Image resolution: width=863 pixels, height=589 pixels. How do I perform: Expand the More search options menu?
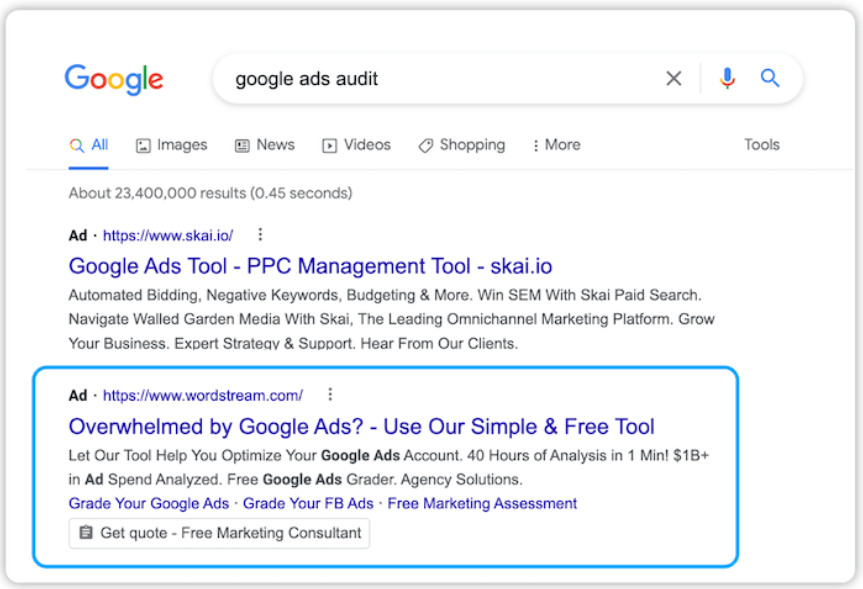(x=556, y=145)
